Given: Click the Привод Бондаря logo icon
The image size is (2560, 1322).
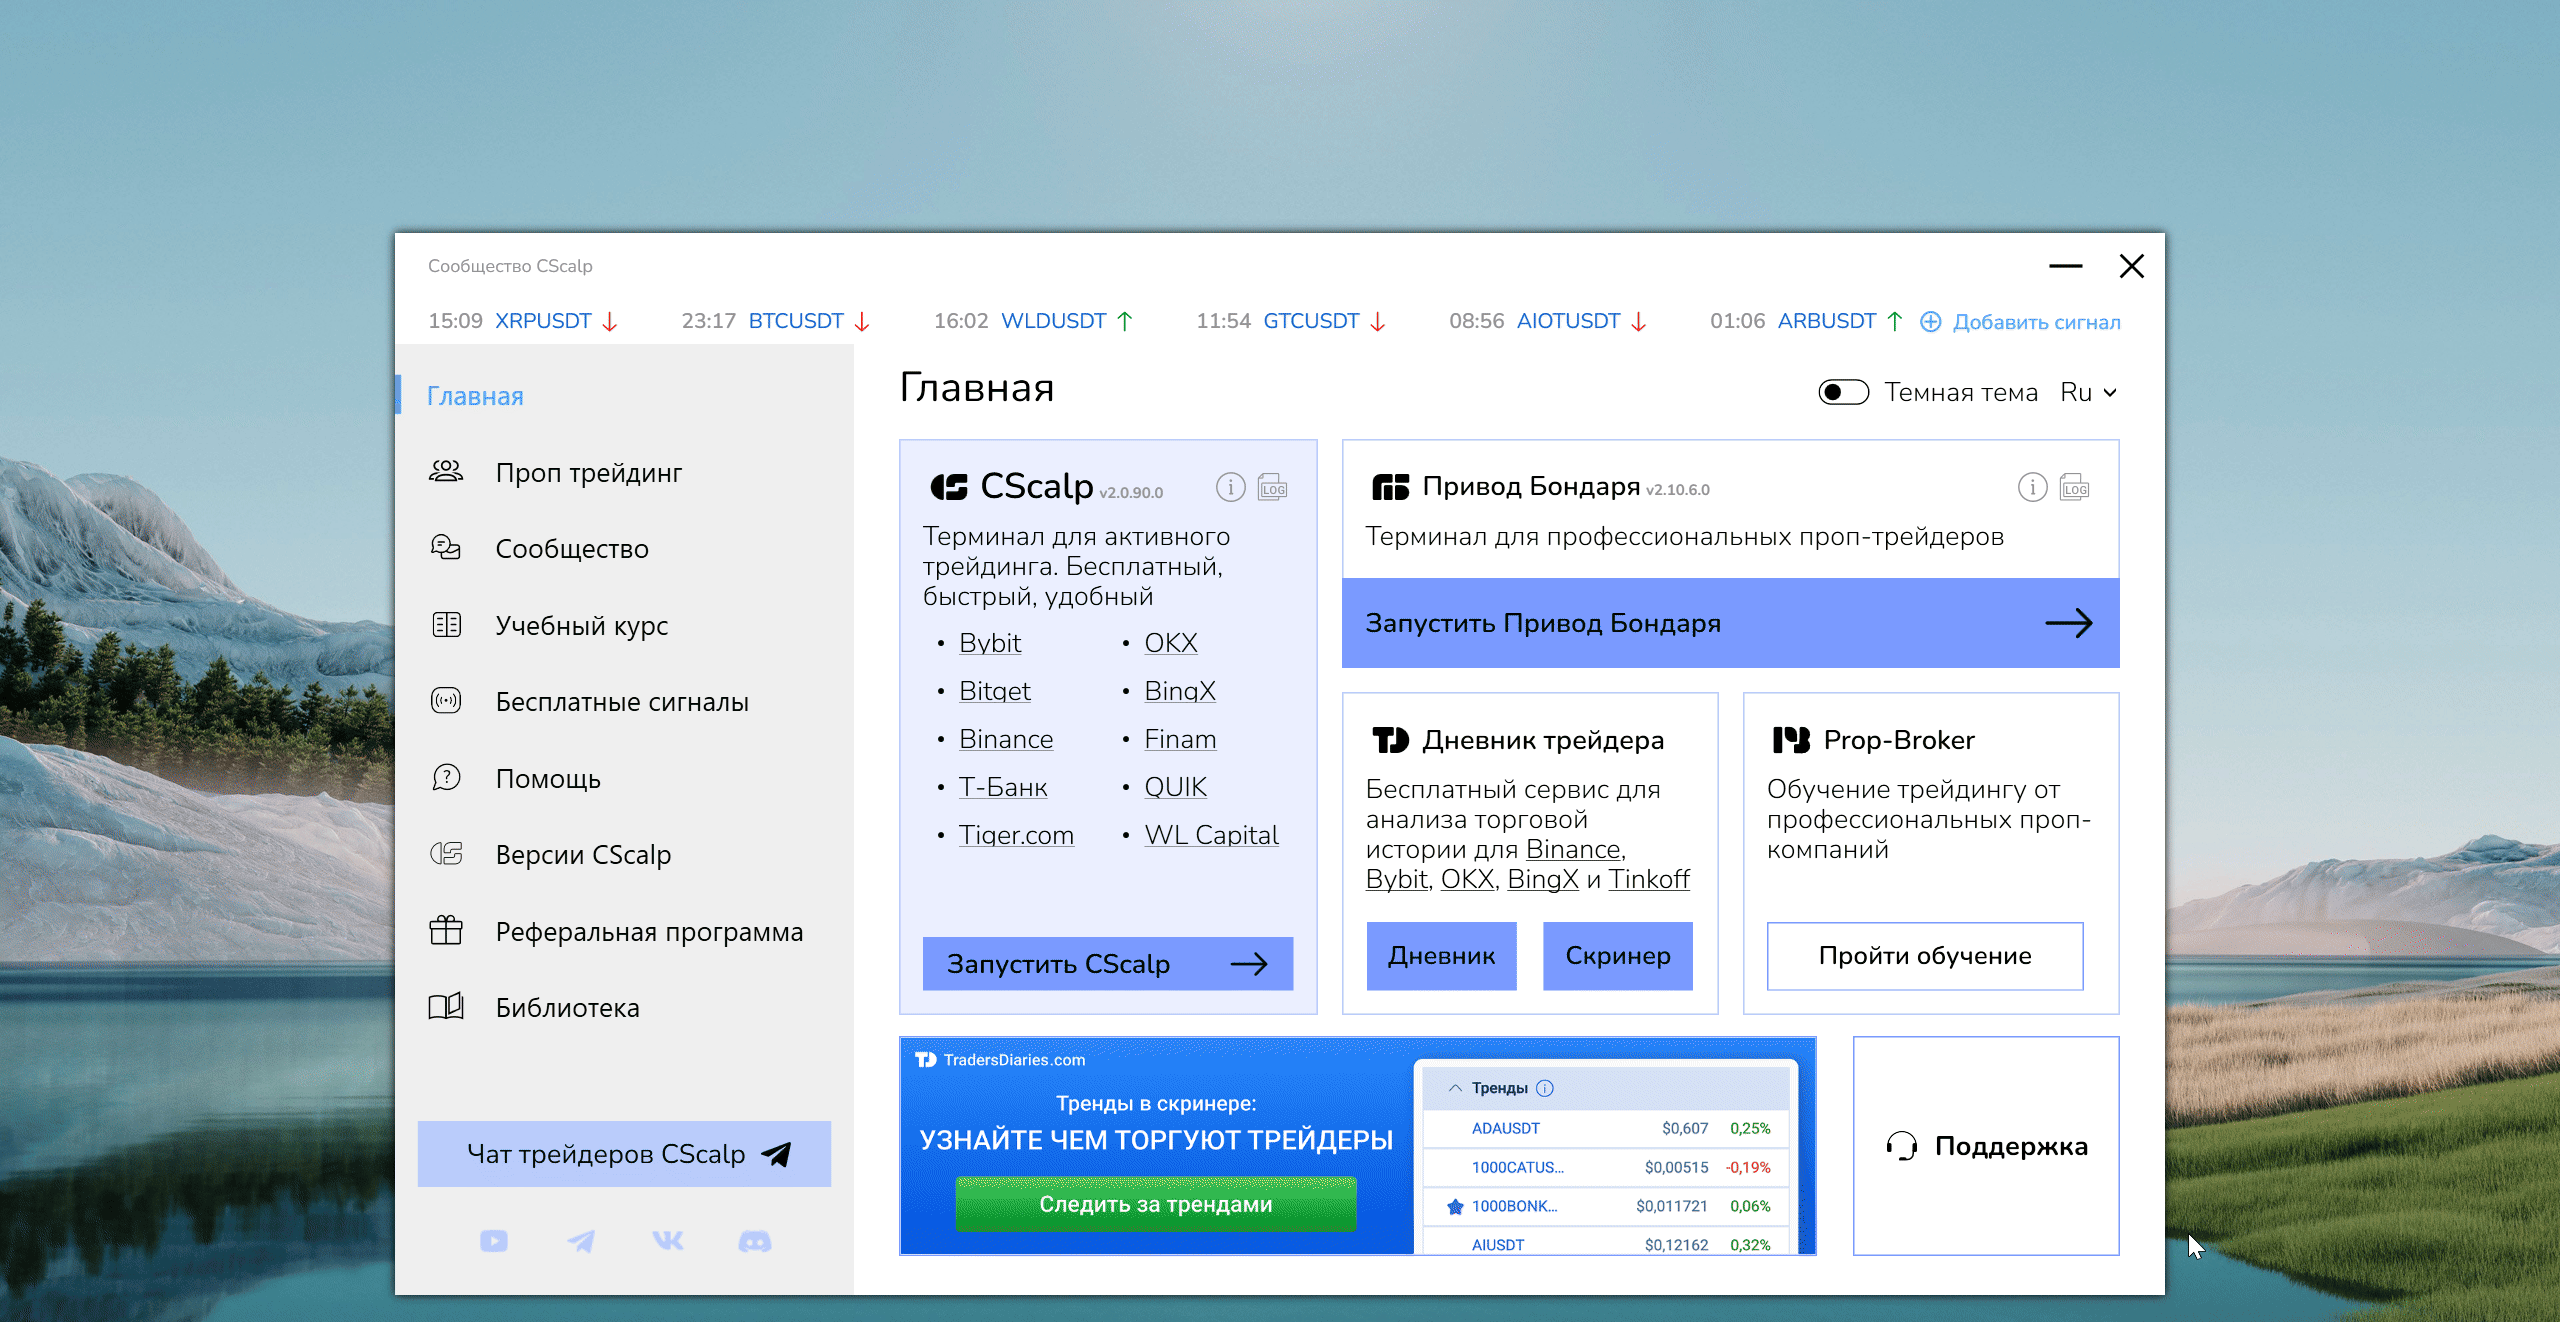Looking at the screenshot, I should 1390,487.
